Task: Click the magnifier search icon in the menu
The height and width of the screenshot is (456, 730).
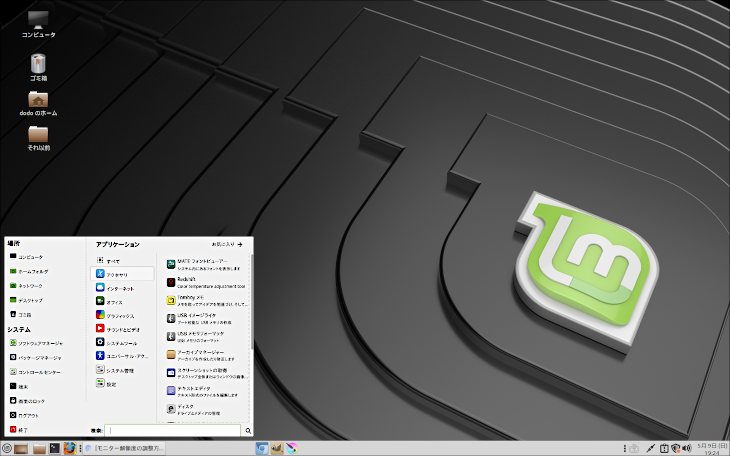Action: pos(248,431)
